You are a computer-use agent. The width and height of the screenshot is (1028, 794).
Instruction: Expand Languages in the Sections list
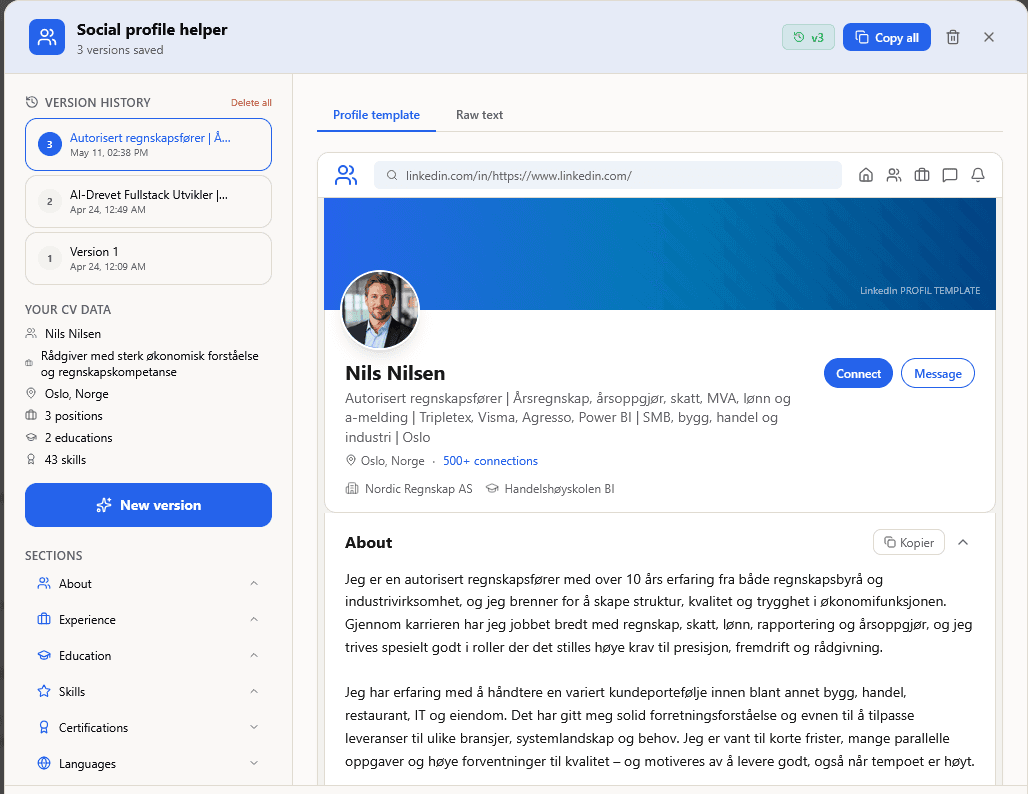tap(254, 763)
